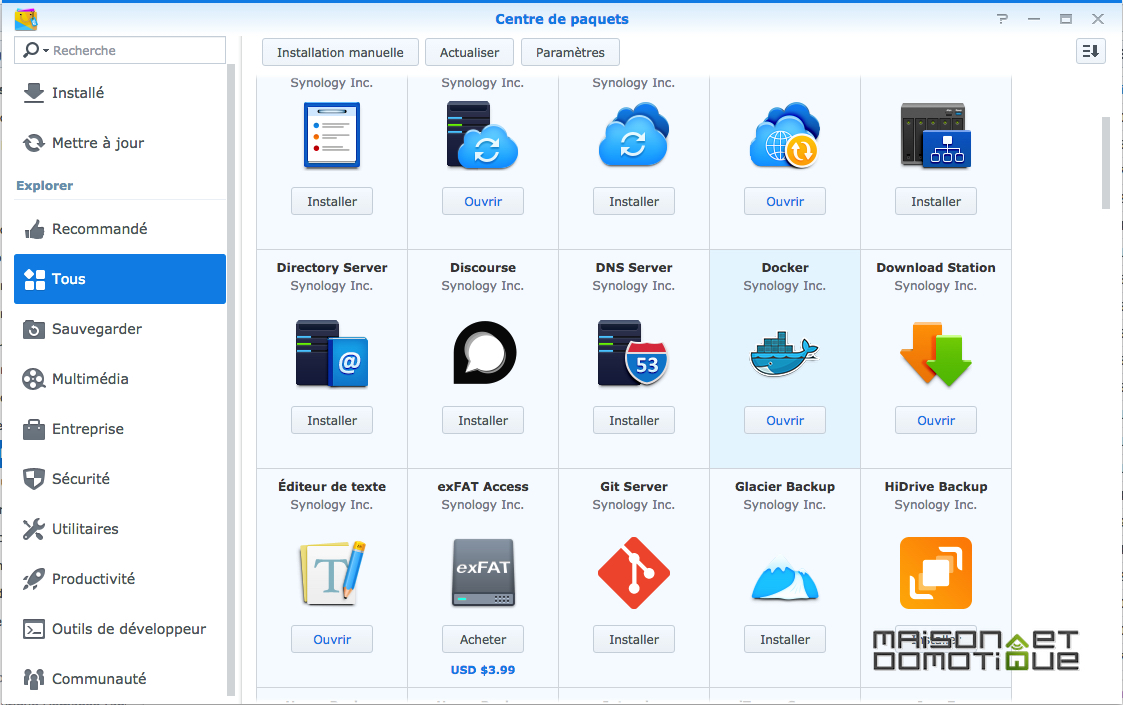This screenshot has height=705, width=1123.
Task: Click the Package Center app icon in title bar
Action: click(26, 19)
